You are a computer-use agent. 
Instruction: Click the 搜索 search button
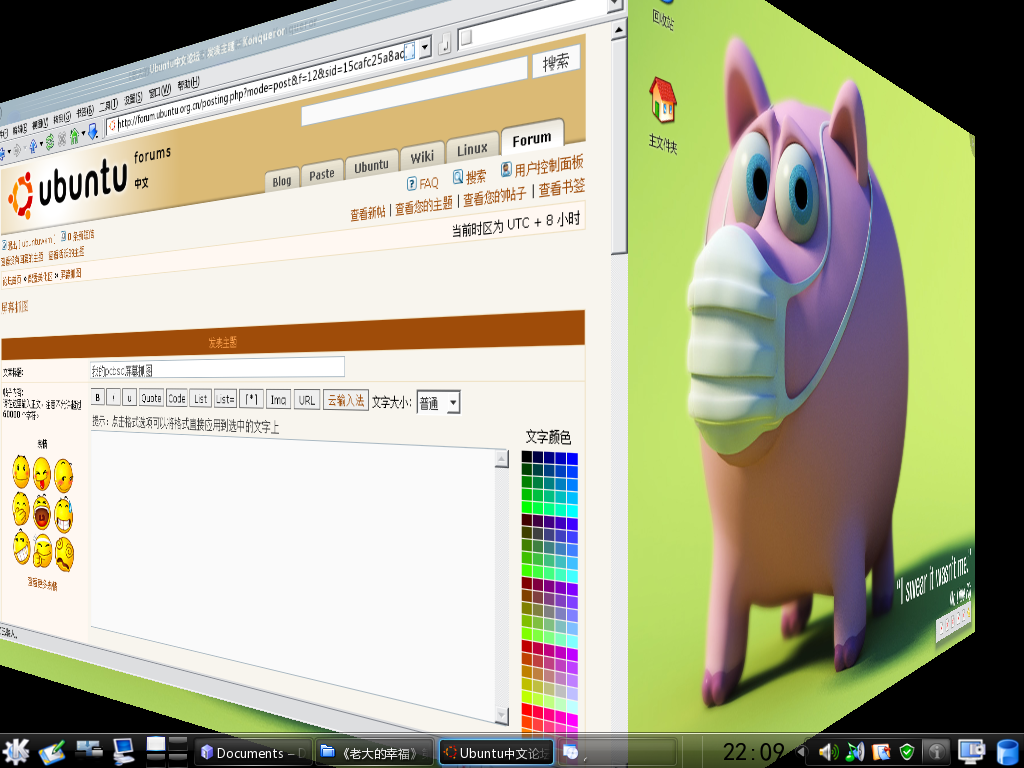tap(556, 63)
